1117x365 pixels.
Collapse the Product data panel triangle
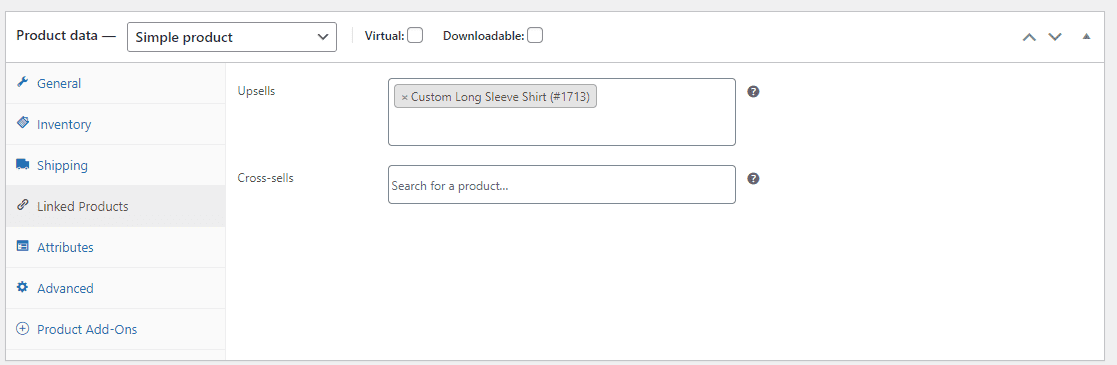tap(1086, 36)
